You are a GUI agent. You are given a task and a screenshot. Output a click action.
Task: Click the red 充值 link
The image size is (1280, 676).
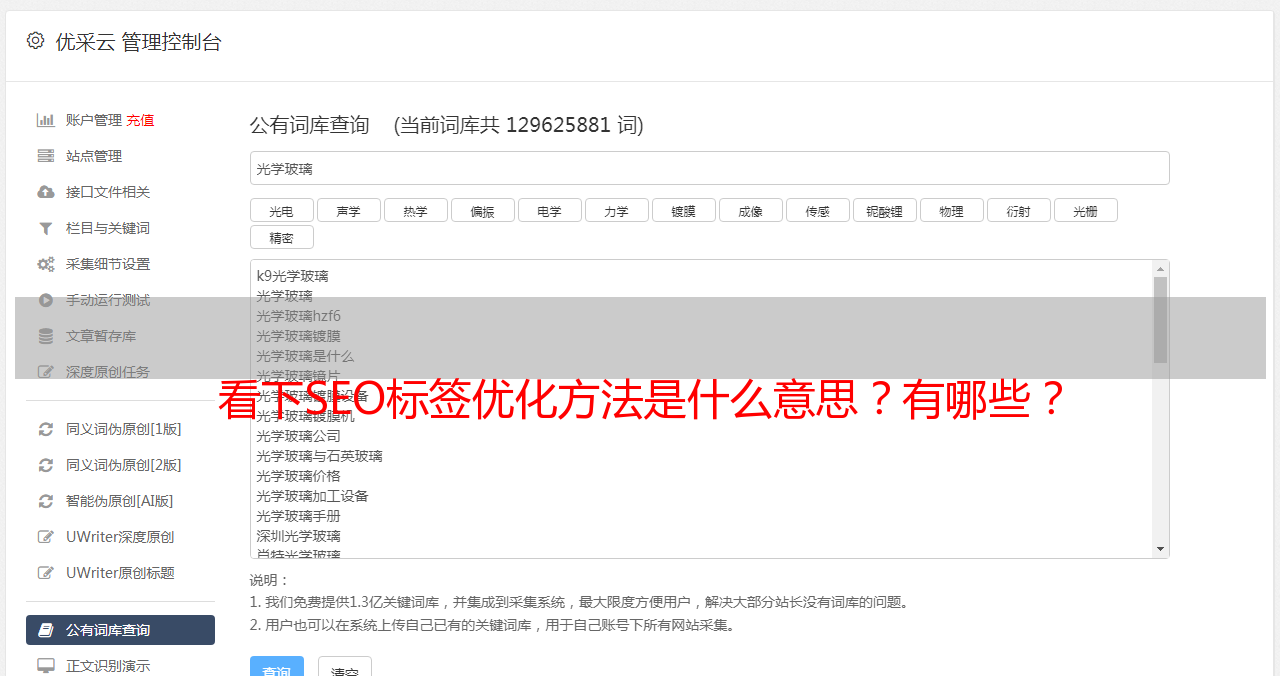(140, 120)
